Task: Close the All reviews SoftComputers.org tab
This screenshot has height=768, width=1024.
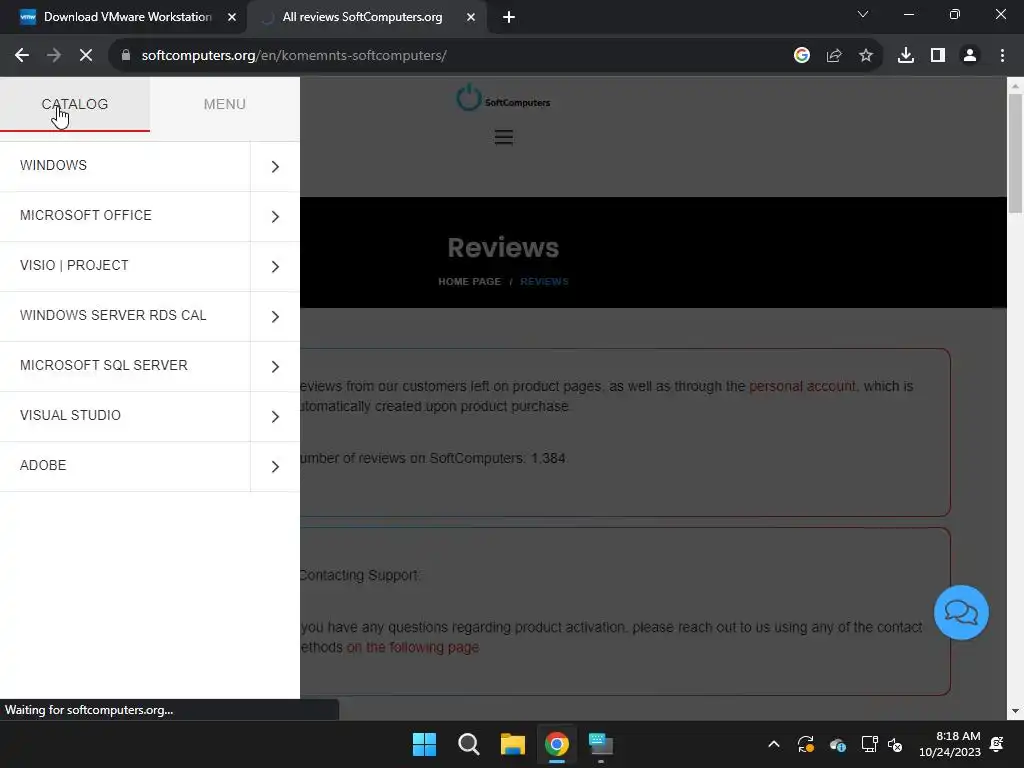Action: point(471,17)
